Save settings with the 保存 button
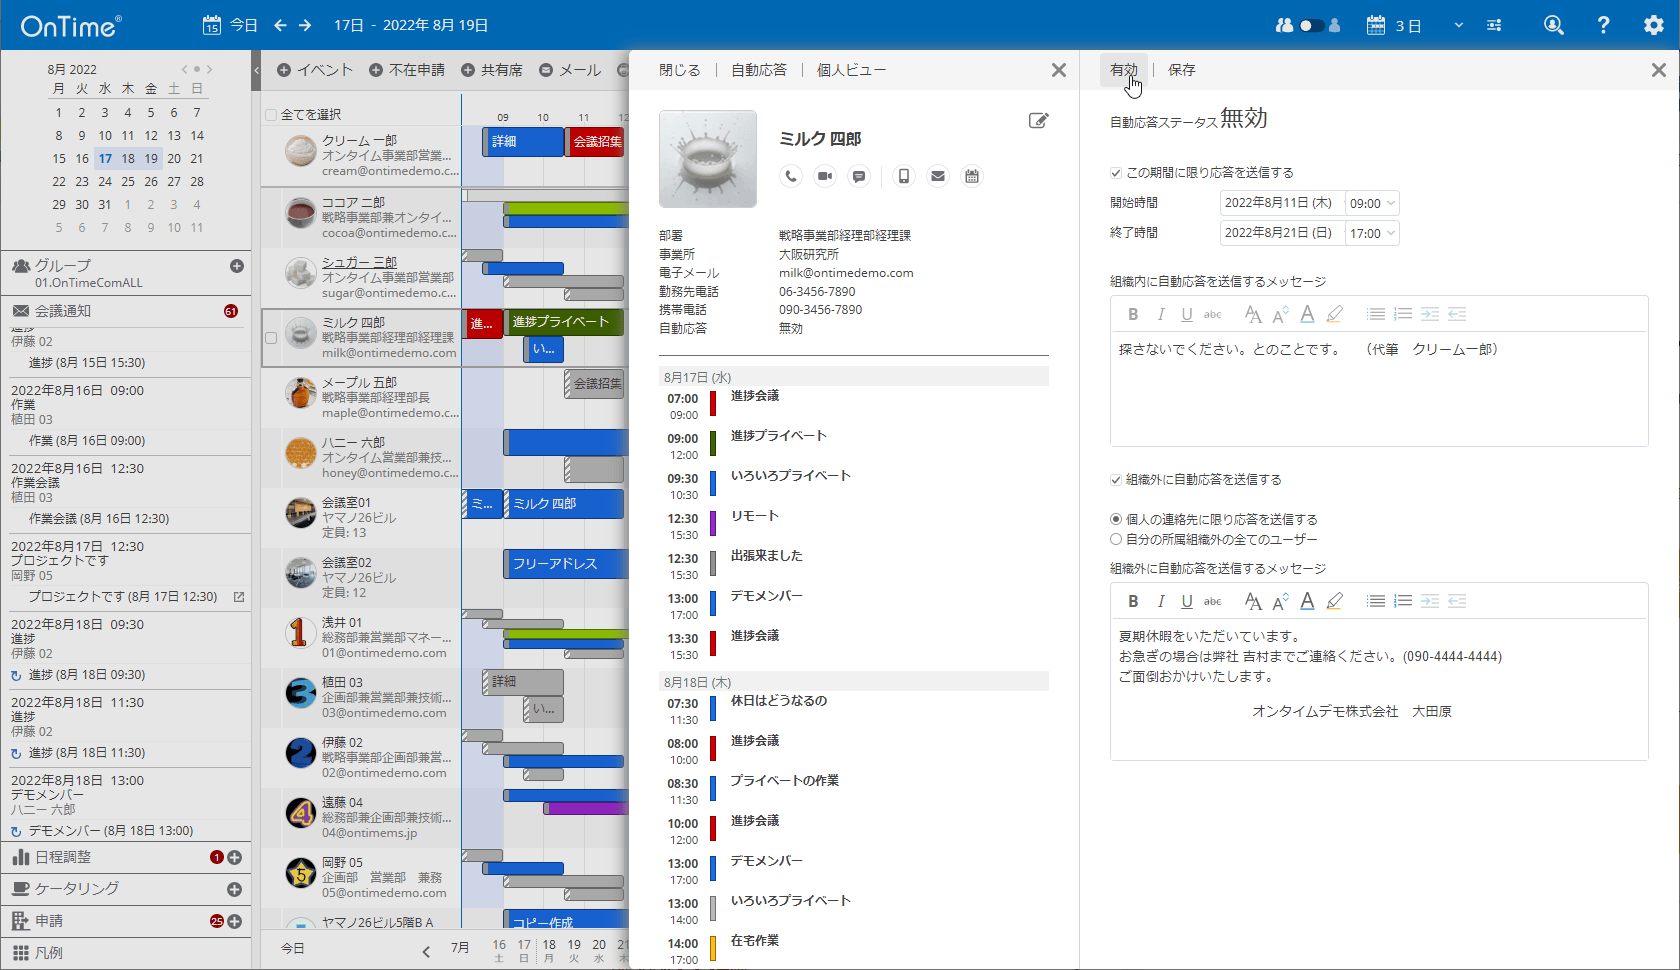Viewport: 1680px width, 970px height. (1180, 69)
